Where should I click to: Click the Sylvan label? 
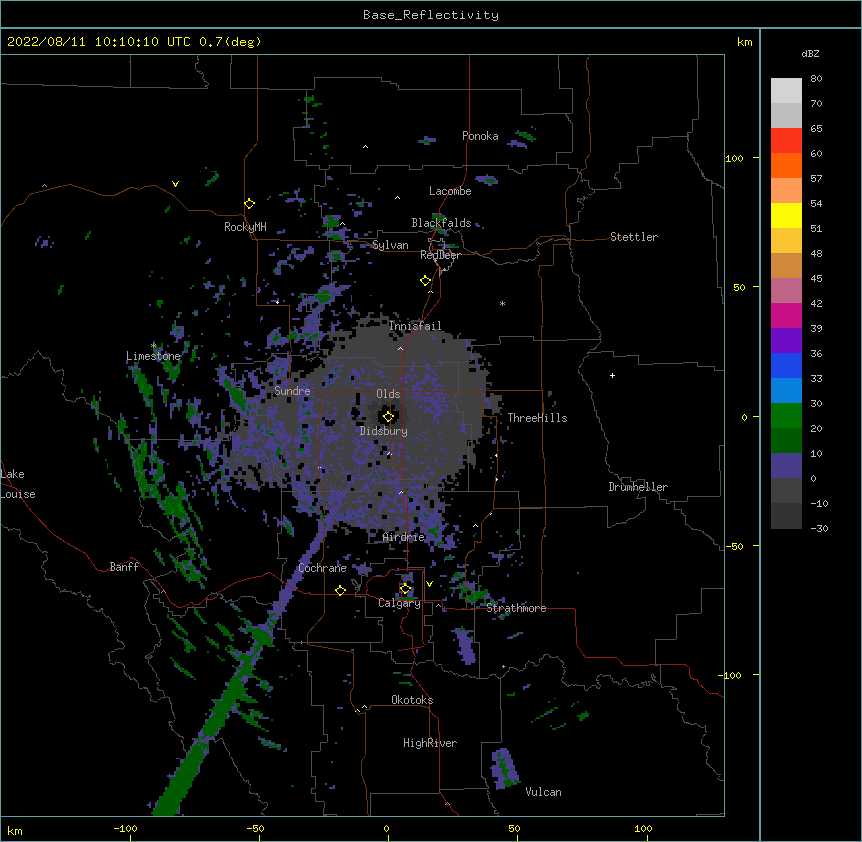(390, 245)
